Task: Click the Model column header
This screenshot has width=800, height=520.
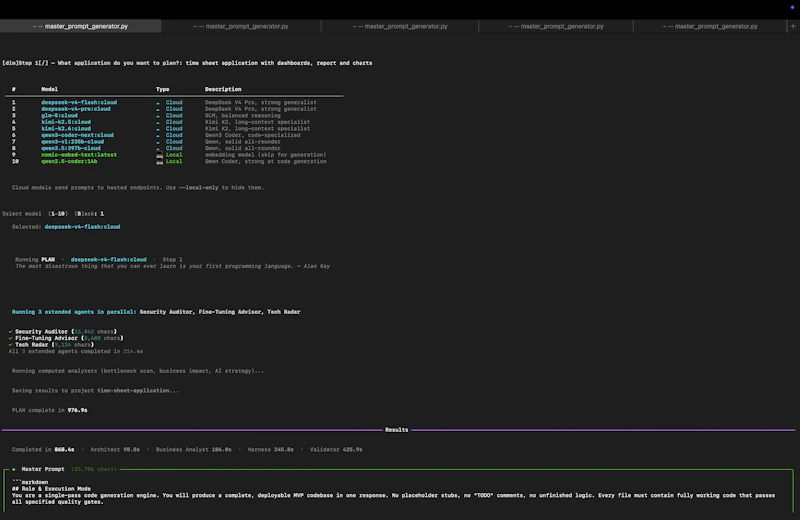Action: coord(49,89)
